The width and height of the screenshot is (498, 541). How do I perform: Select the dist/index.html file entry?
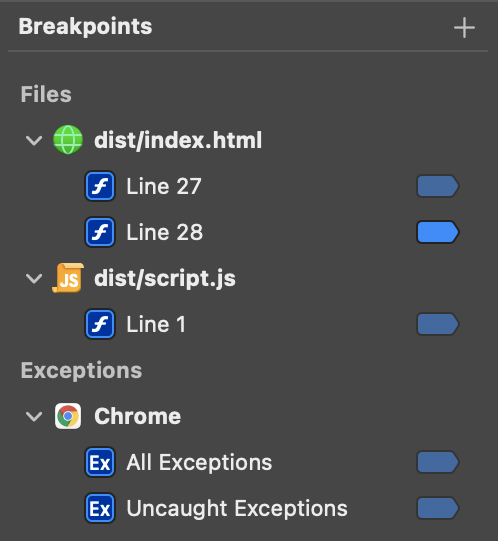pos(178,140)
